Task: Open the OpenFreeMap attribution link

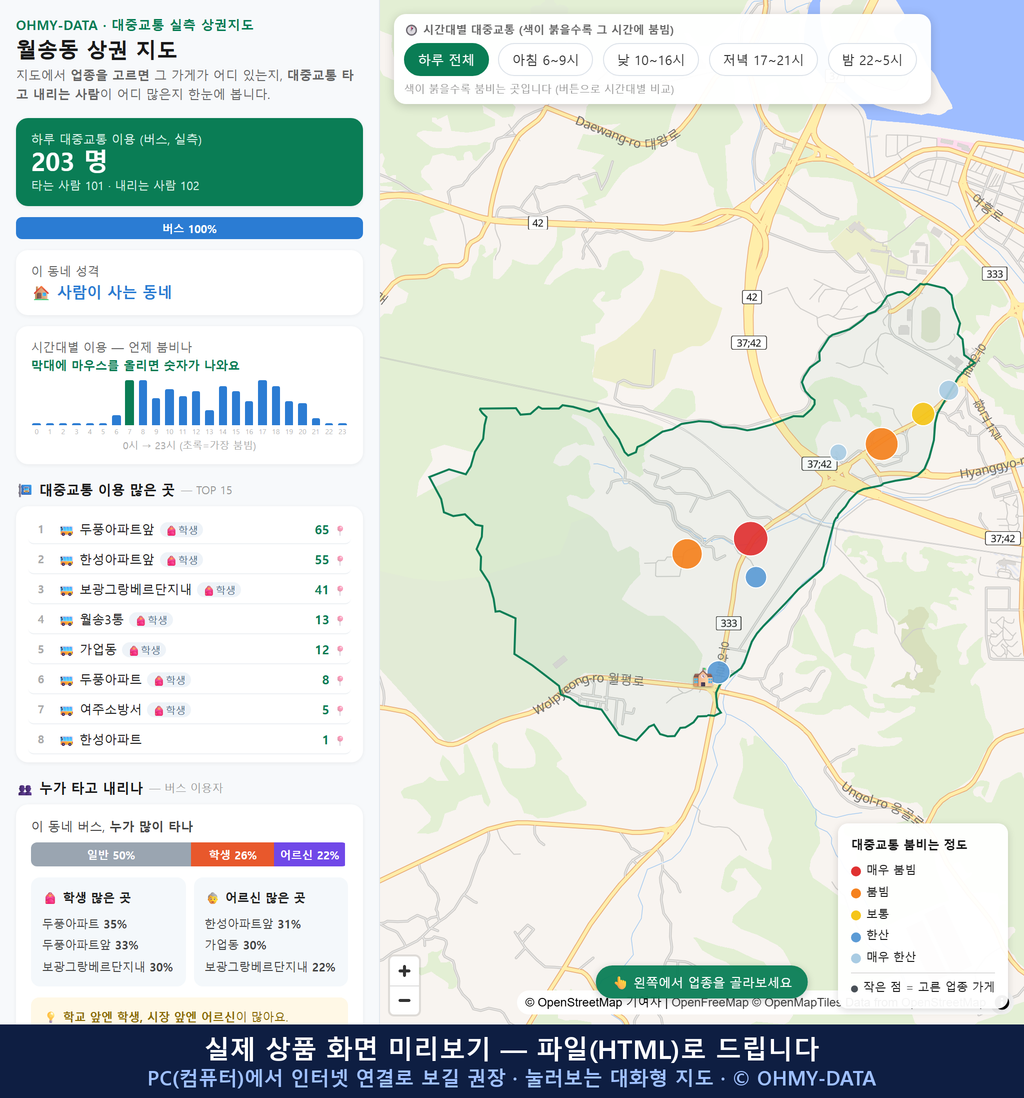Action: pos(710,1003)
